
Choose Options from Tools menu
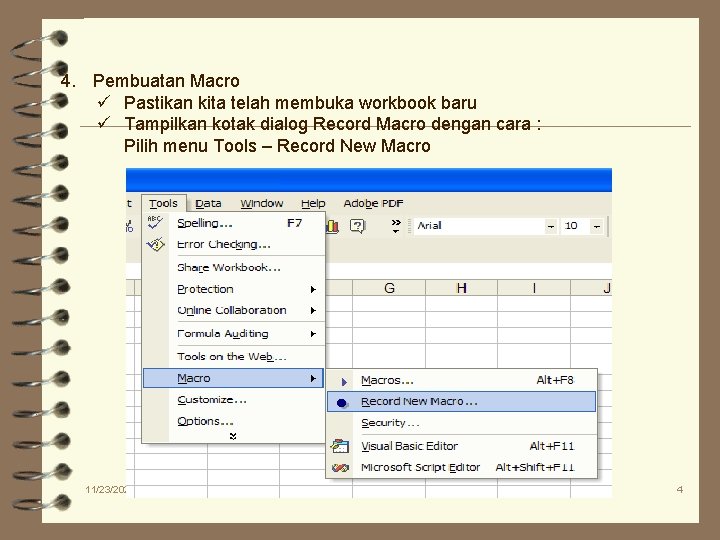pyautogui.click(x=233, y=421)
